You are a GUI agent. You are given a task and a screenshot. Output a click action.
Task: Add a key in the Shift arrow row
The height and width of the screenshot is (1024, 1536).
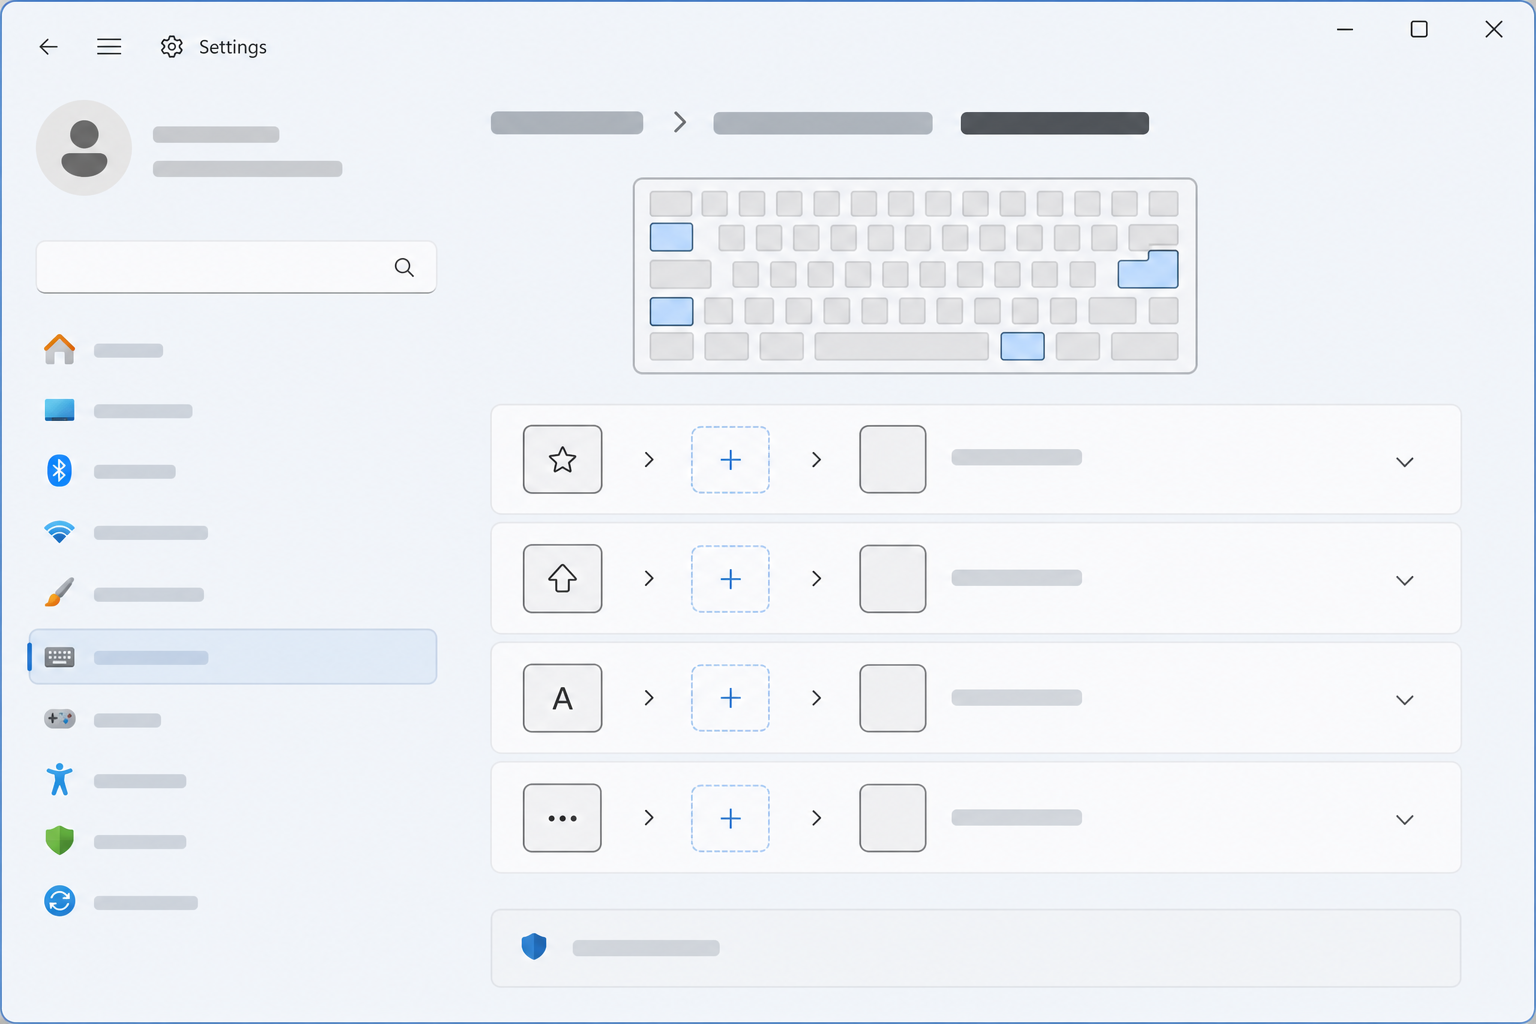pyautogui.click(x=730, y=578)
